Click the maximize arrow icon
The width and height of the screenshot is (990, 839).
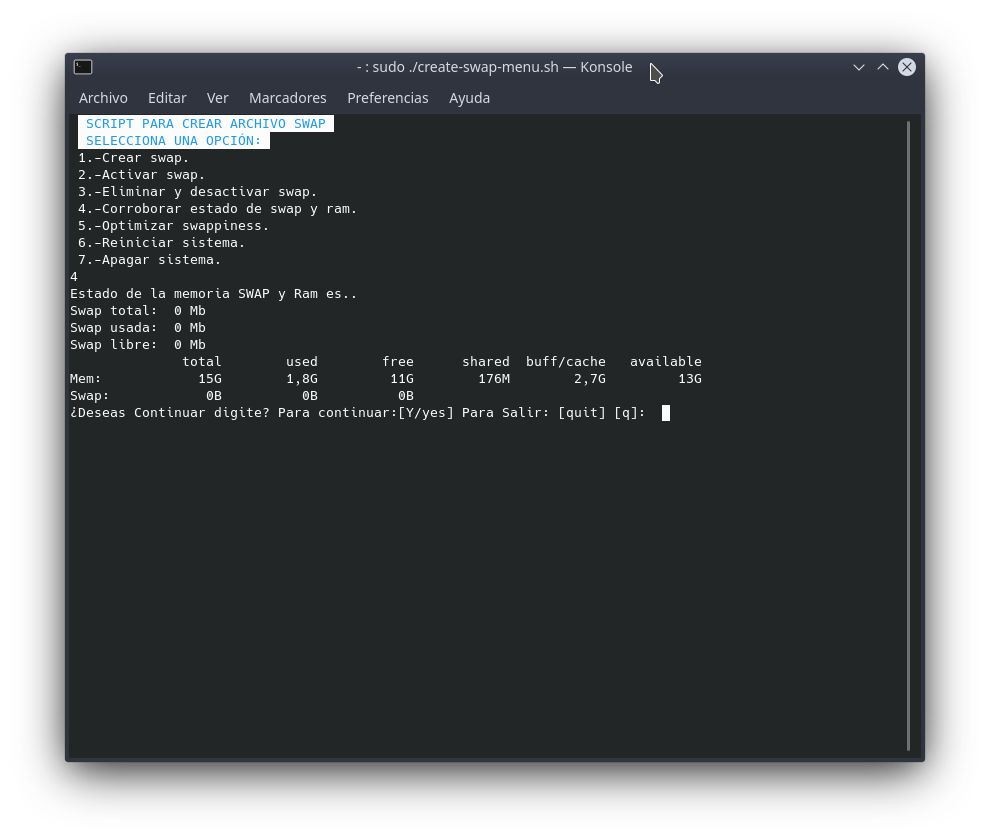[883, 67]
